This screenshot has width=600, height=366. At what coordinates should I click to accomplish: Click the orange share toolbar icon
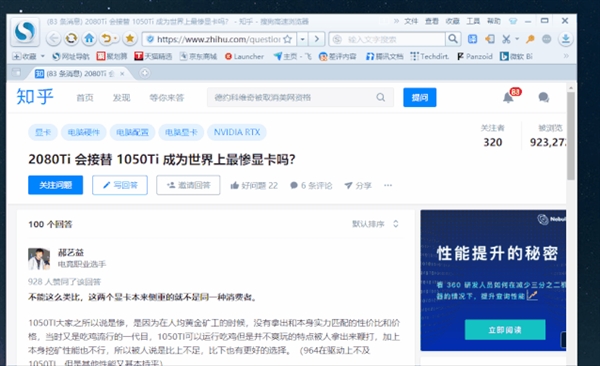coord(489,39)
